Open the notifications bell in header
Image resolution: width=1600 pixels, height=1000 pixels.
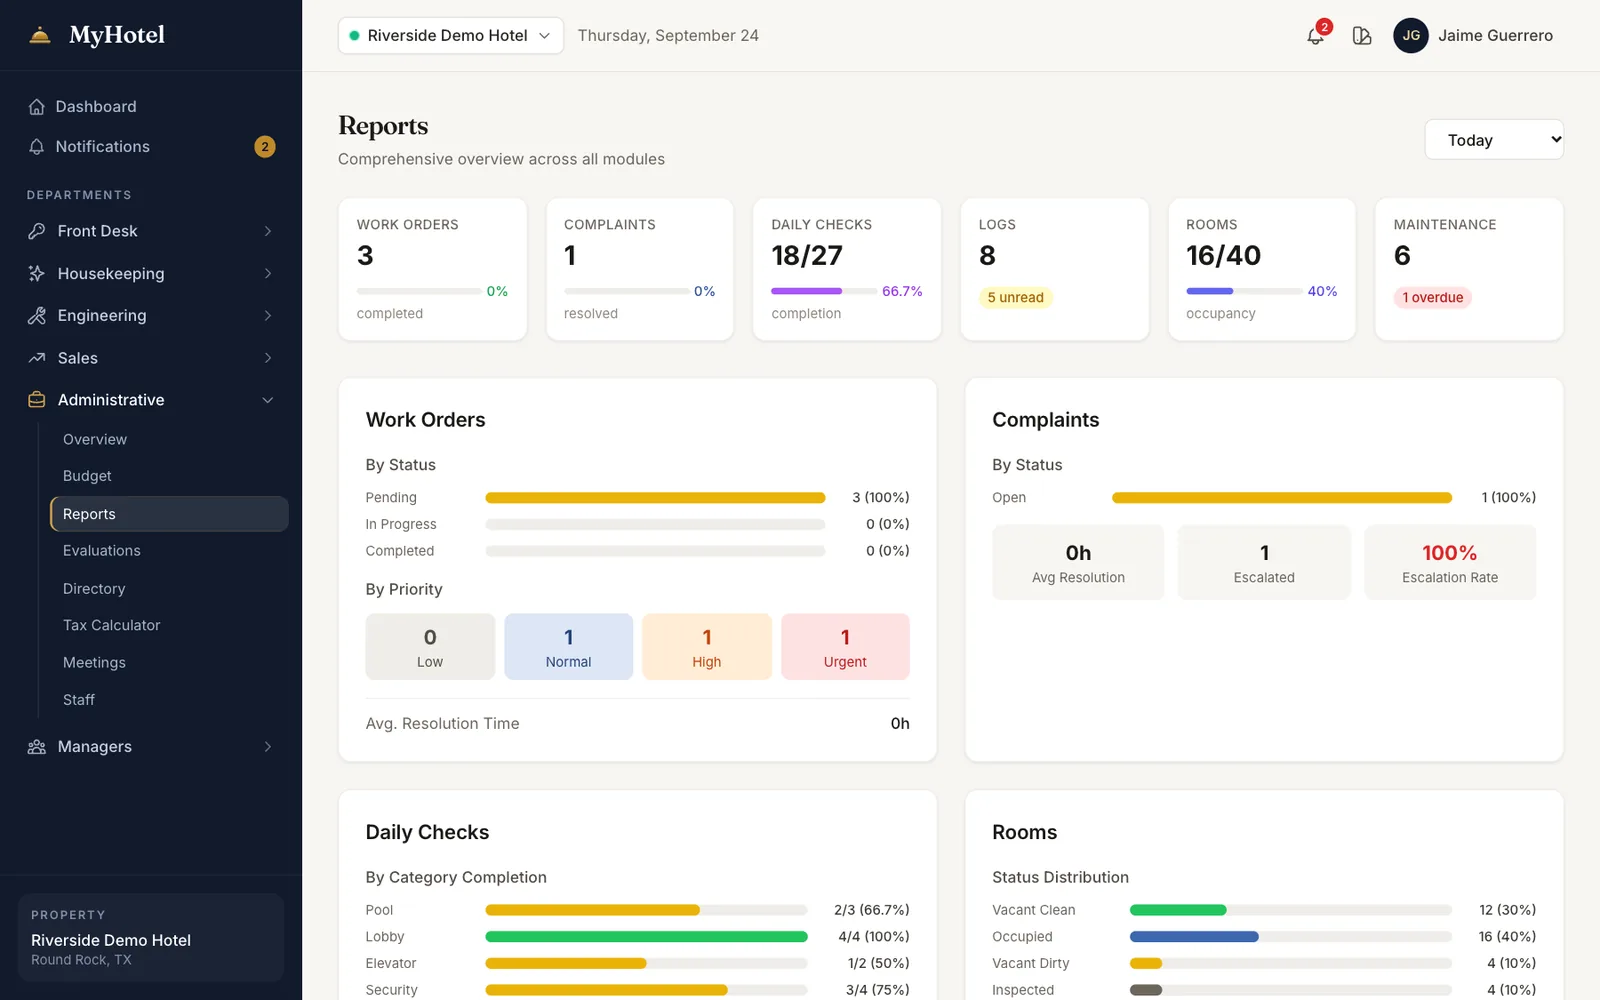coord(1316,36)
